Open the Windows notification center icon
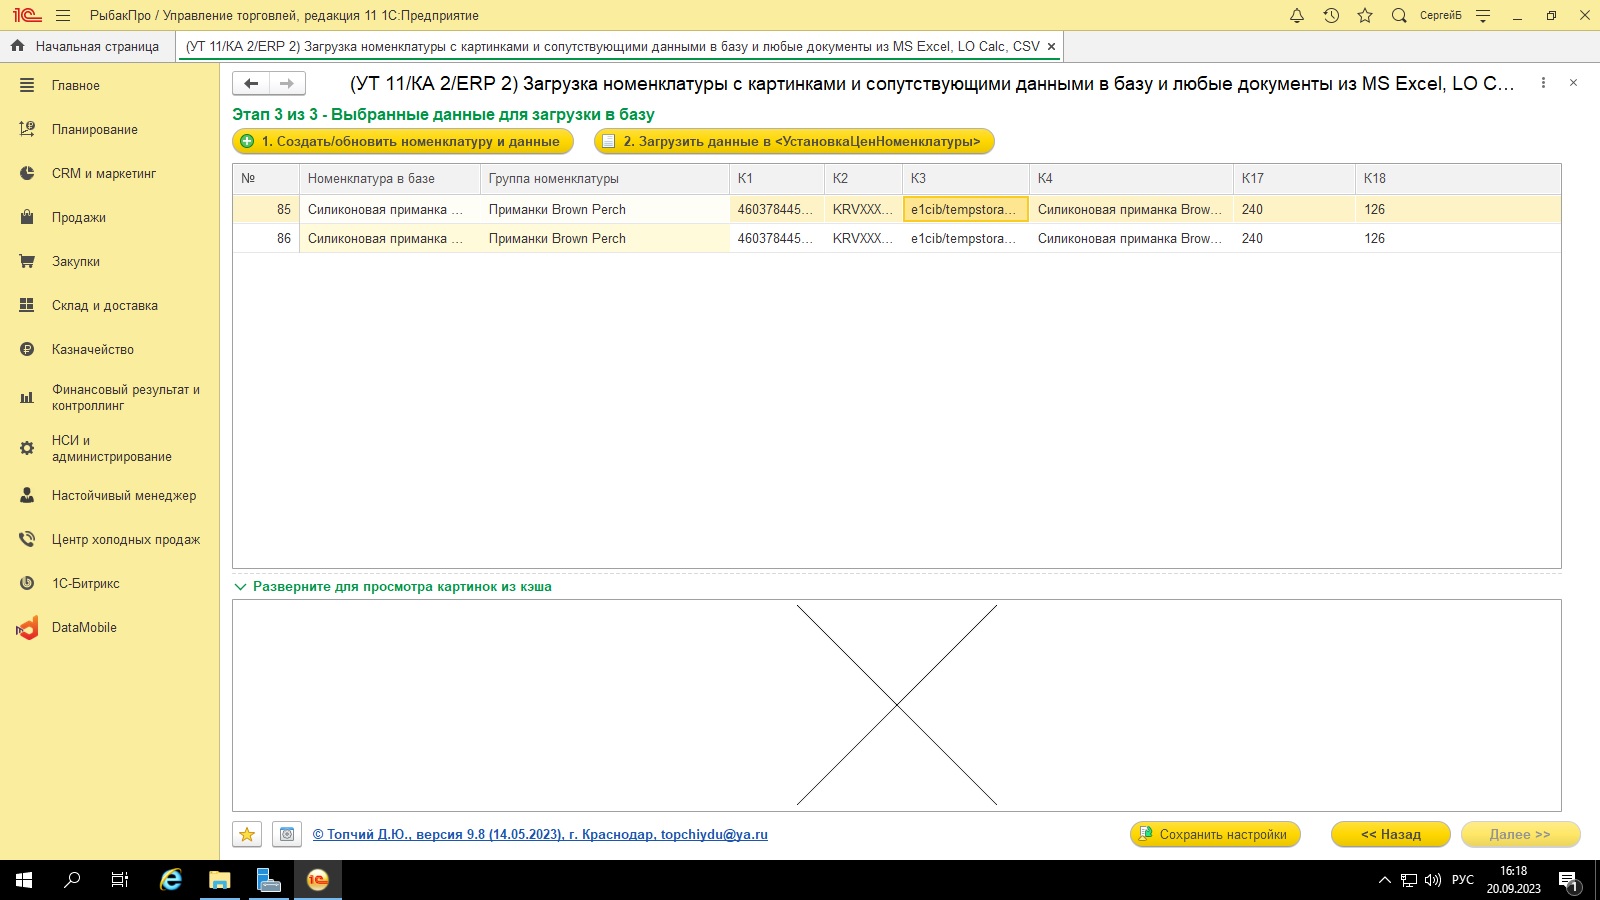 click(x=1569, y=882)
